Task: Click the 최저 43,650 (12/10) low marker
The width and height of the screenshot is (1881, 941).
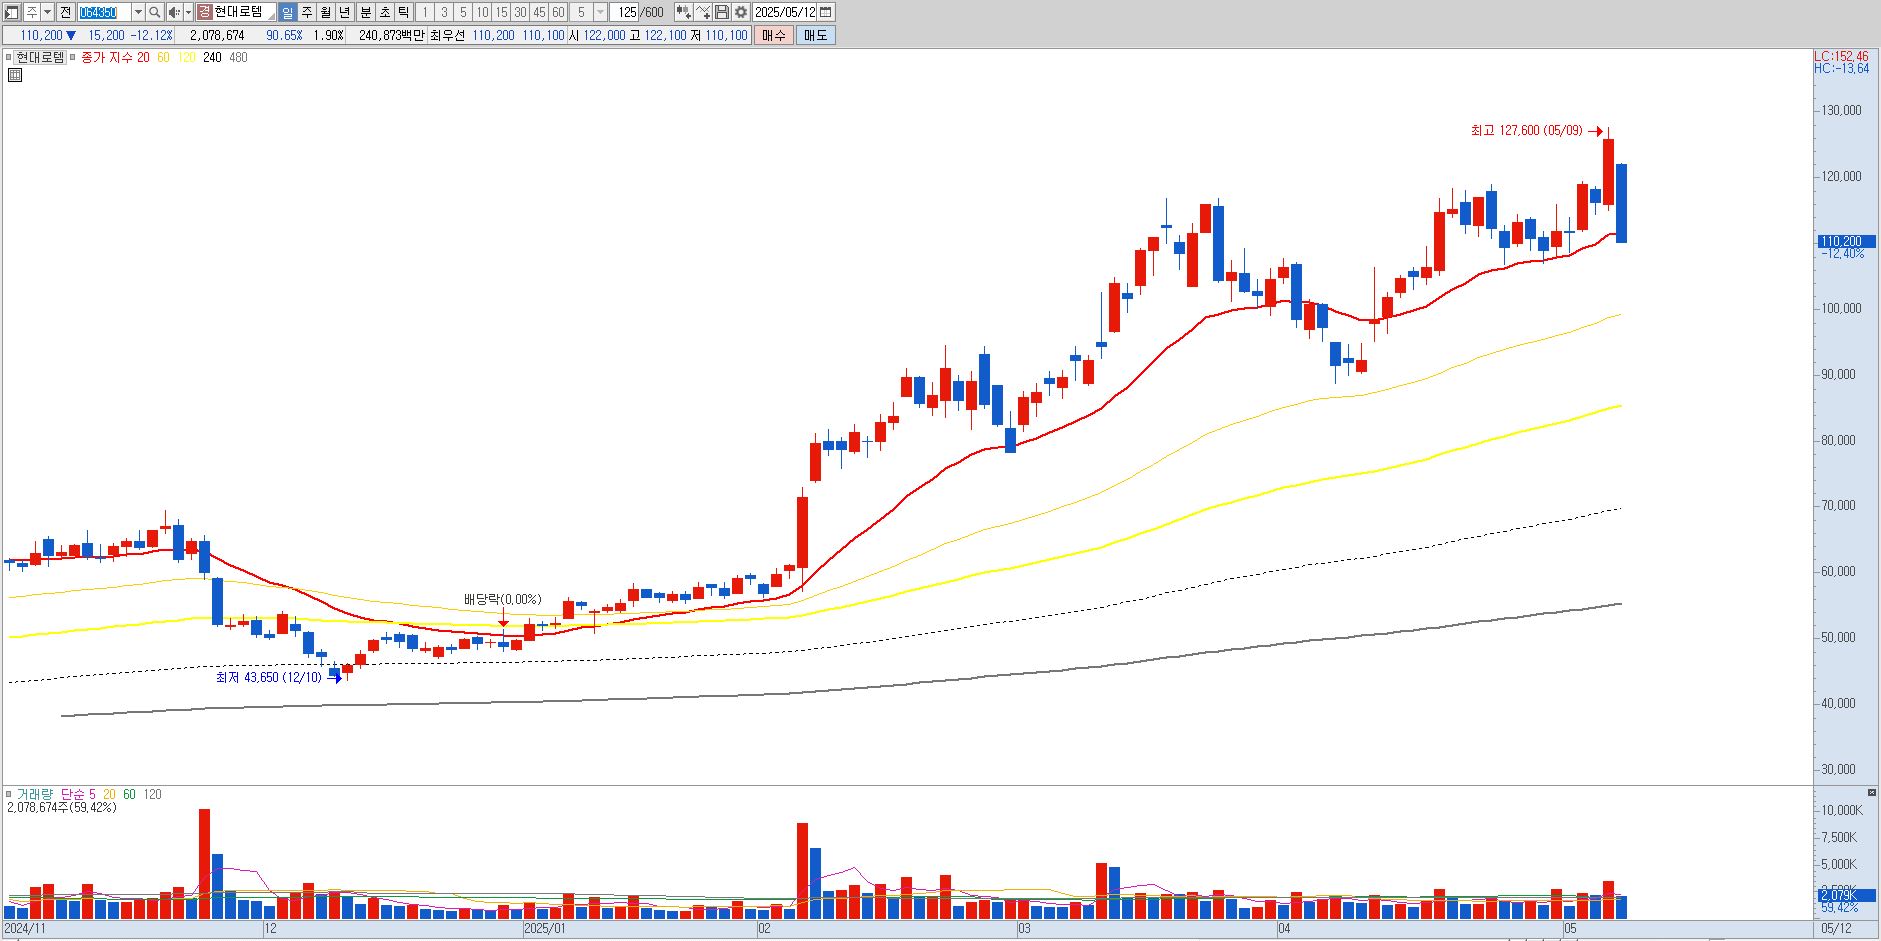Action: click(x=269, y=677)
